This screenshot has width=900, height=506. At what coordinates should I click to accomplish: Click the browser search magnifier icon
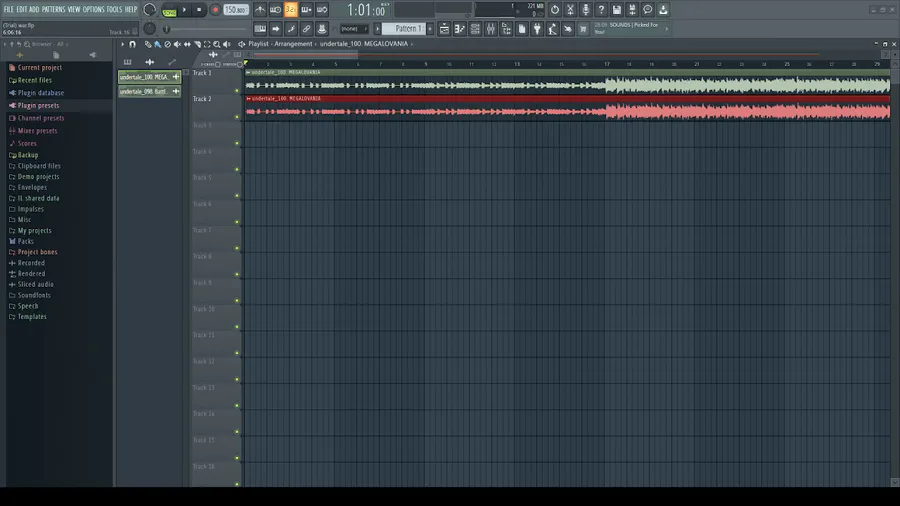click(x=26, y=44)
